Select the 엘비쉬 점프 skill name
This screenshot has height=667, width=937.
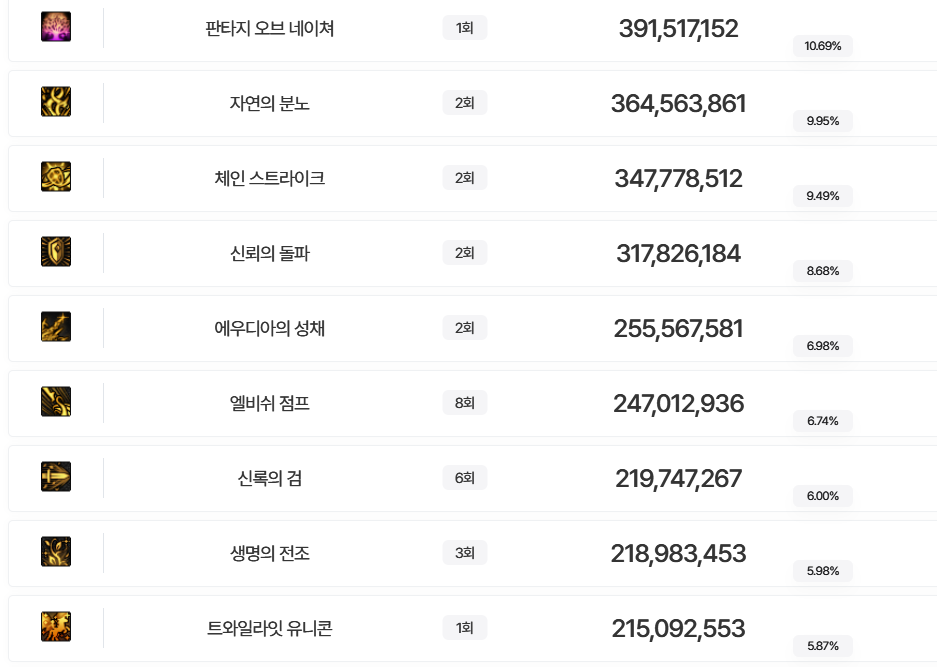[x=269, y=403]
